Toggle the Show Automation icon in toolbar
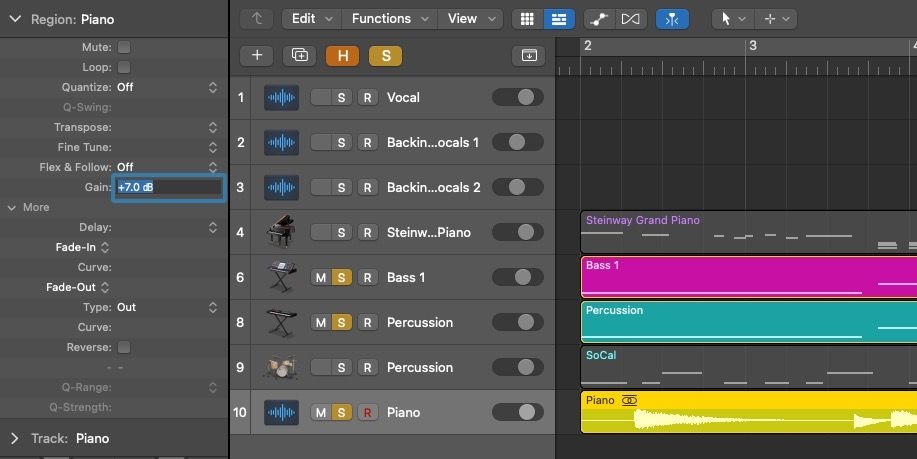917x459 pixels. (x=599, y=18)
